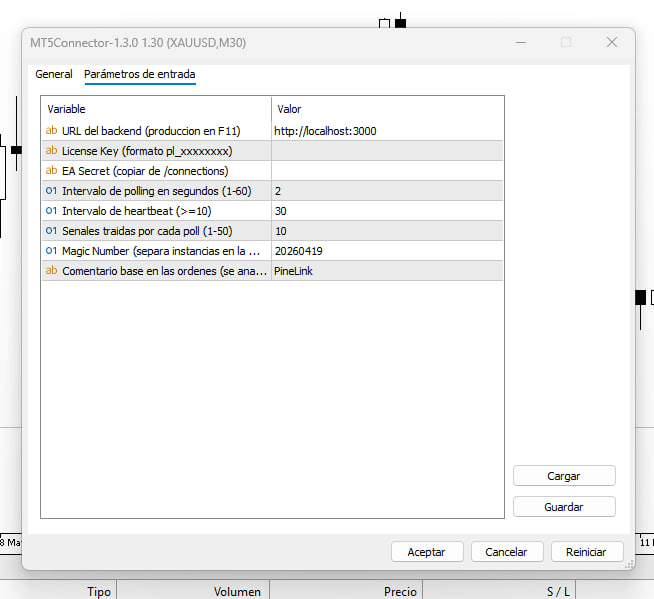Click the Cancelar button

tap(507, 552)
